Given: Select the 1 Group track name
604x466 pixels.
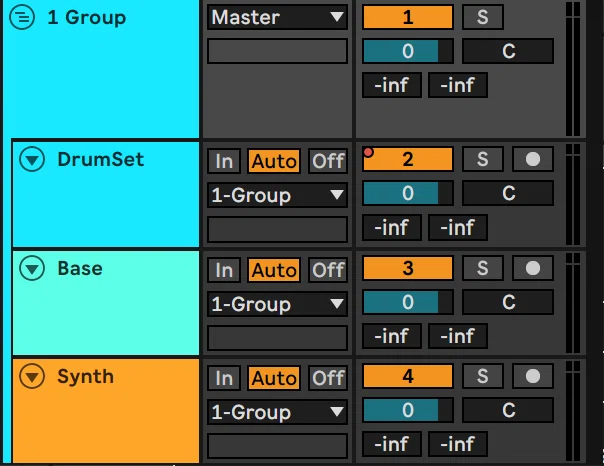Looking at the screenshot, I should 87,17.
